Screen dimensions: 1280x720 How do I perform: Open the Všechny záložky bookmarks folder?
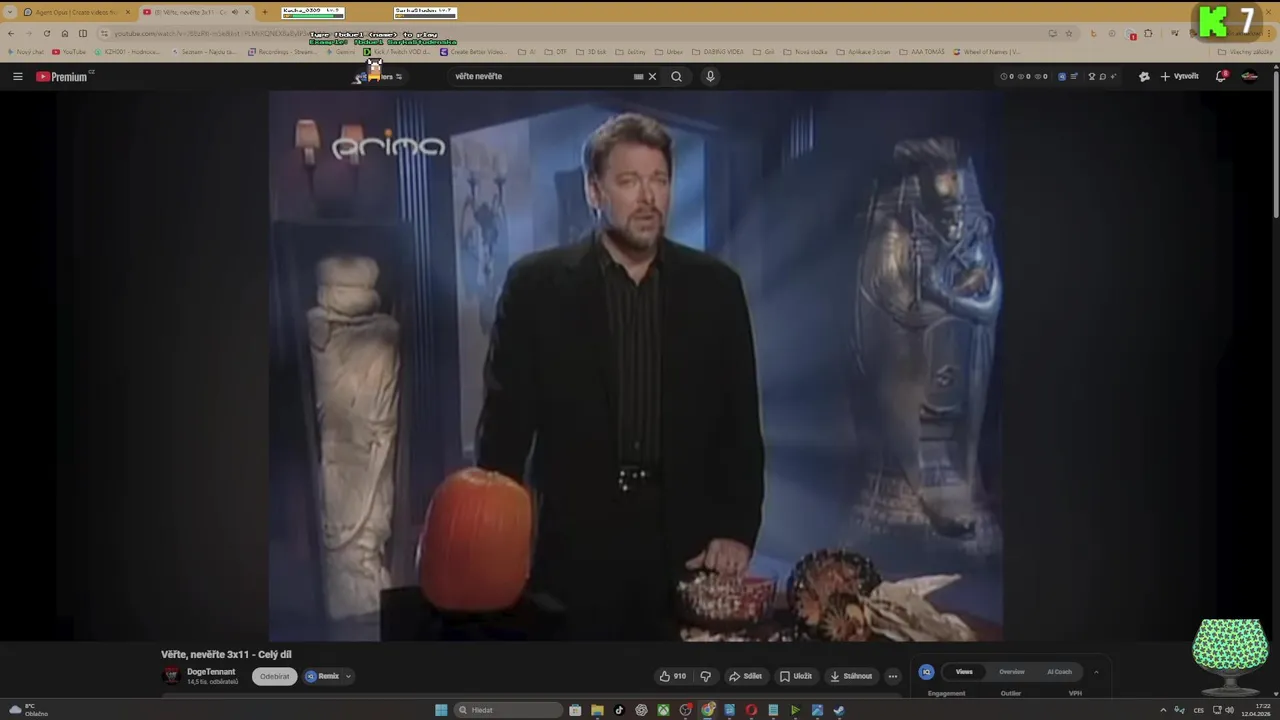pyautogui.click(x=1246, y=52)
